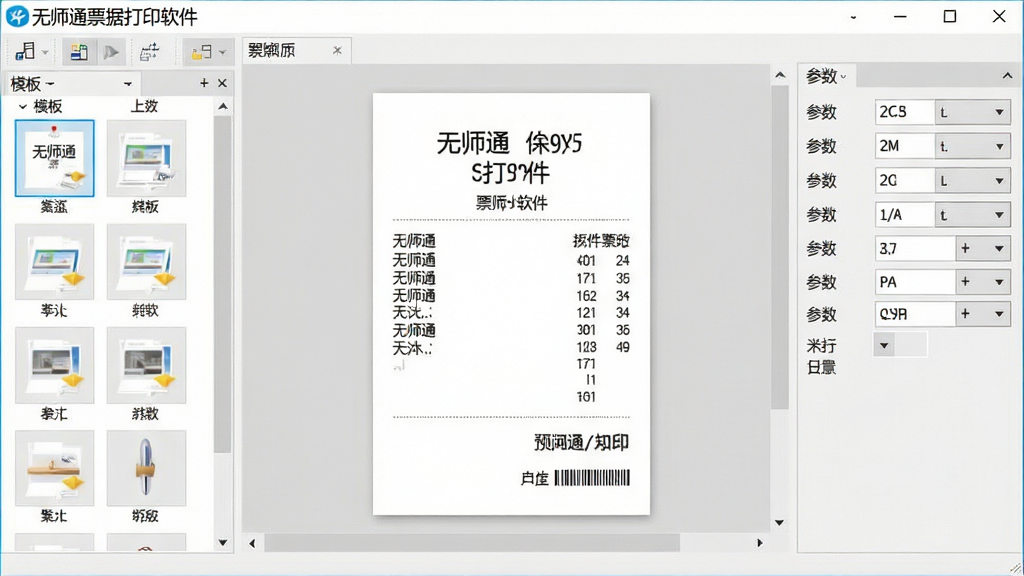Click the 2CS parameter input field
Screen dimensions: 1024x576
[x=904, y=112]
